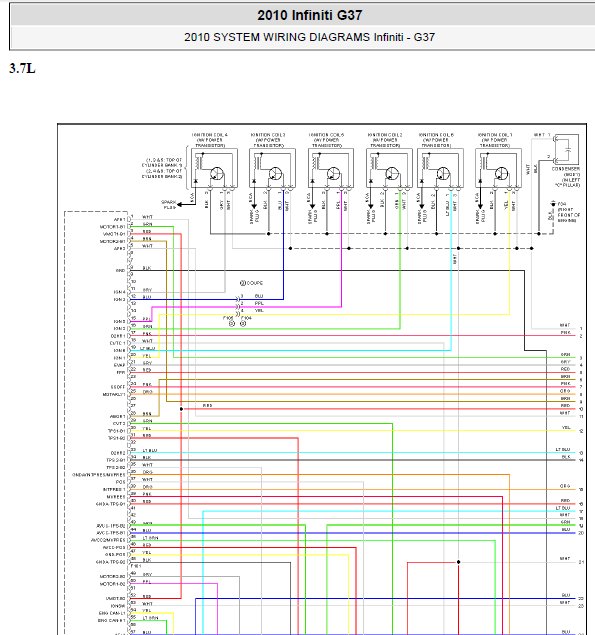Click the Condenser component label
The height and width of the screenshot is (635, 595).
point(566,177)
